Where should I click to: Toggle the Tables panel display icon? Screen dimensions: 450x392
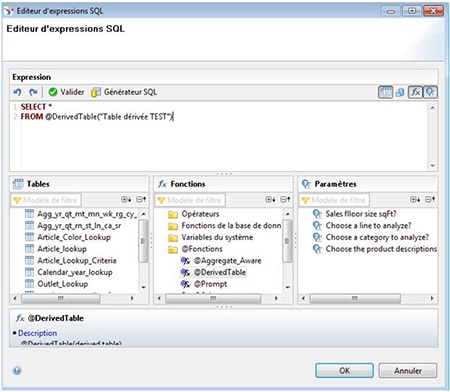(385, 92)
